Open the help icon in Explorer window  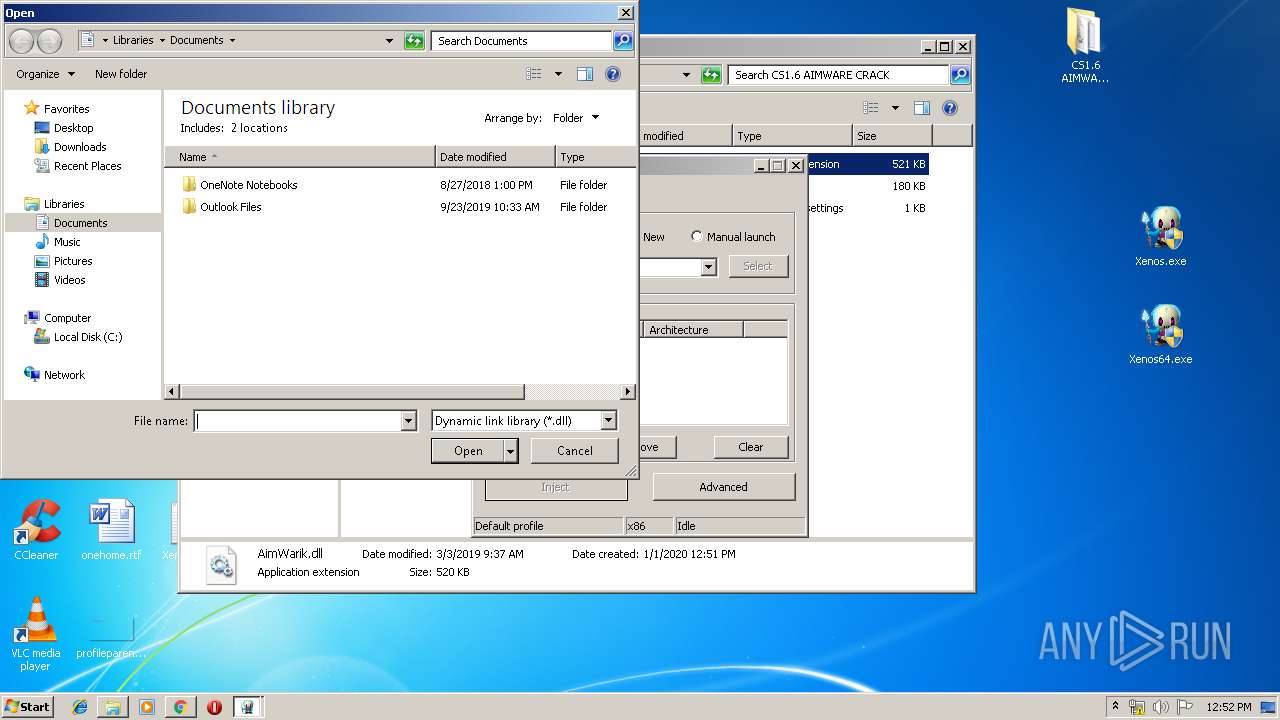(950, 108)
